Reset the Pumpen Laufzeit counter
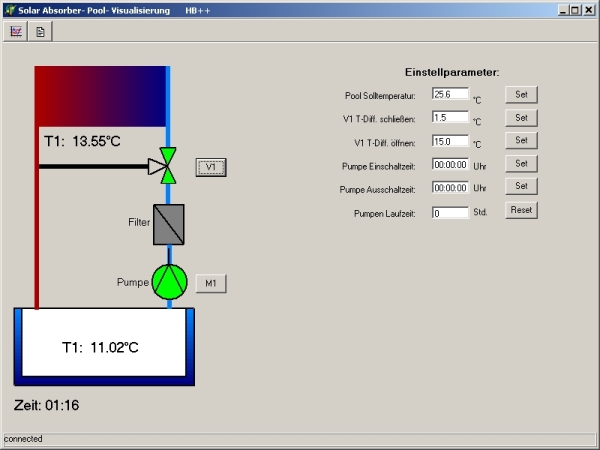Image resolution: width=600 pixels, height=450 pixels. click(x=521, y=210)
